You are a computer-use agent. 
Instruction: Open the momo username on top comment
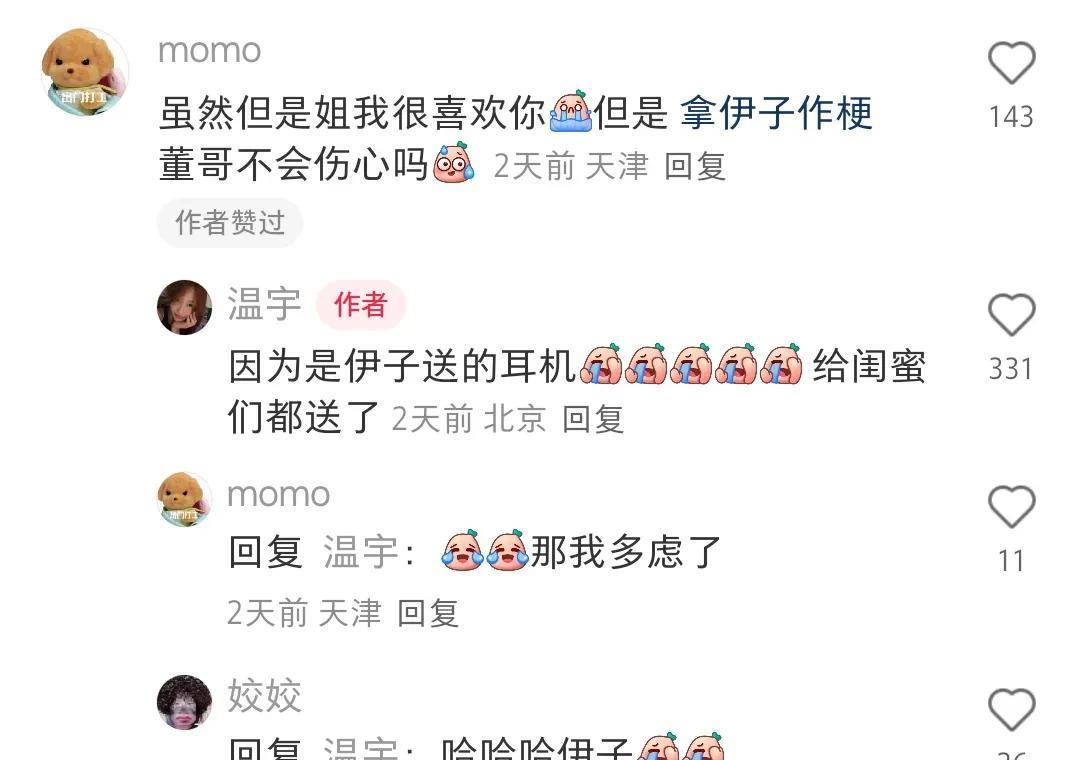[209, 50]
